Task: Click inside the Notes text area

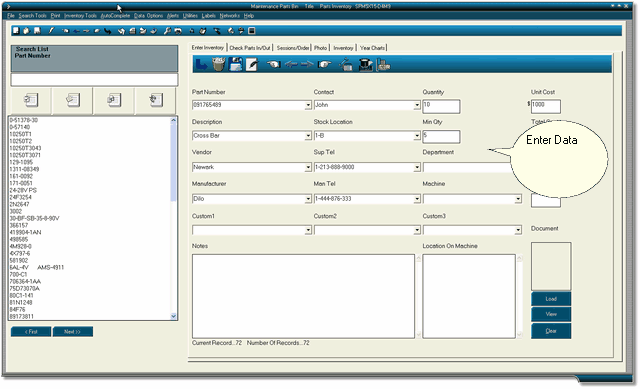Action: tap(303, 296)
